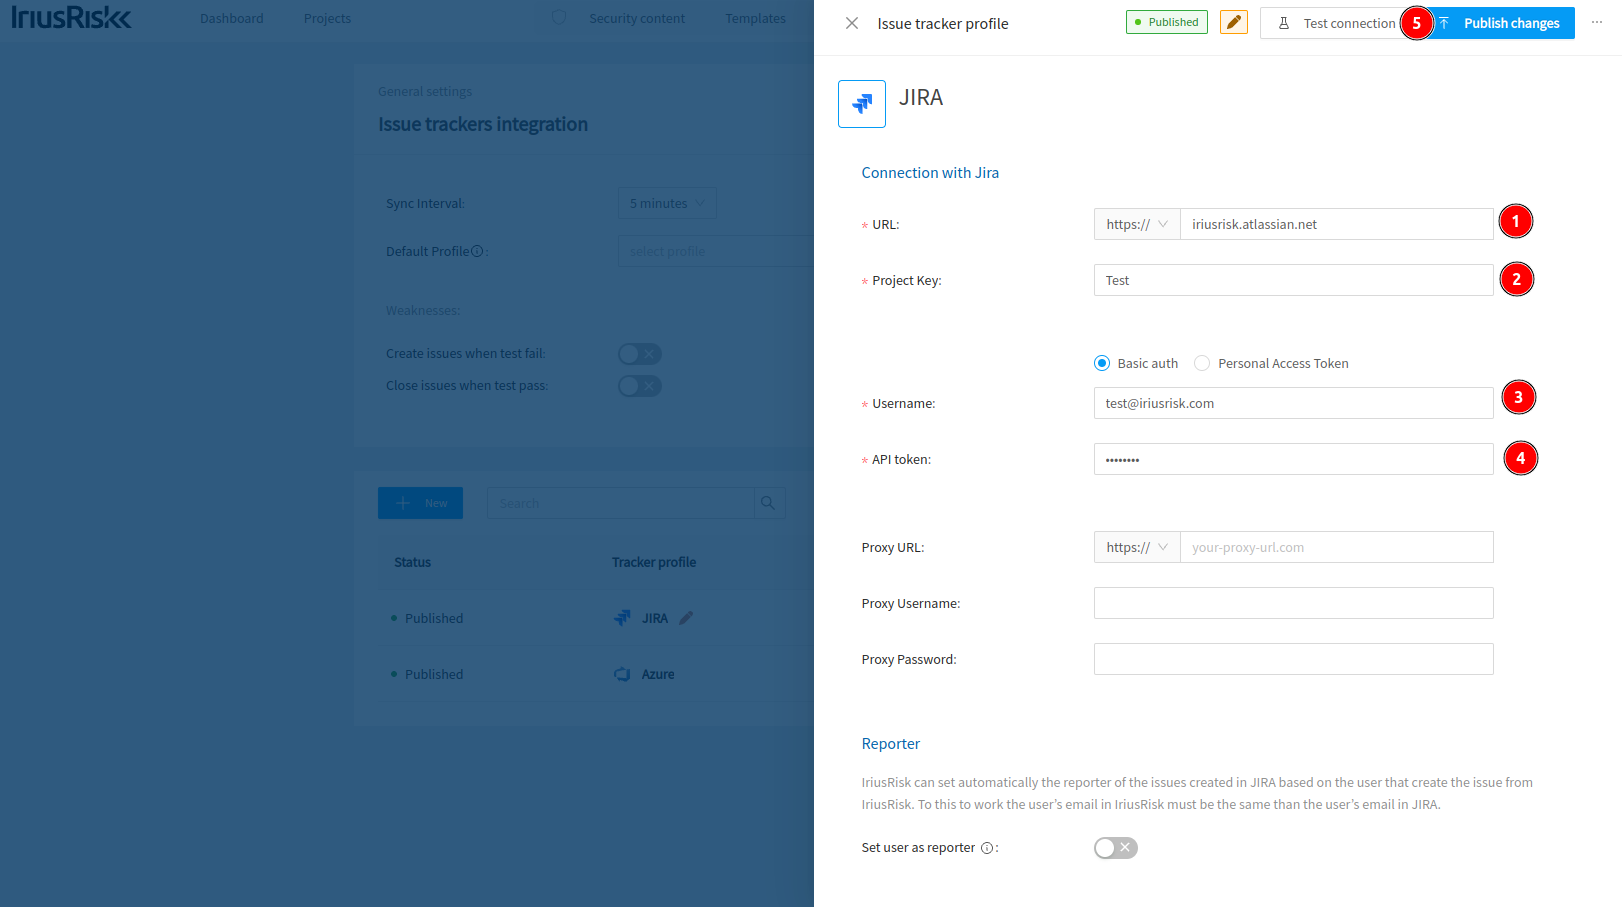
Task: Click the info icon next to Default Profile
Action: tap(477, 251)
